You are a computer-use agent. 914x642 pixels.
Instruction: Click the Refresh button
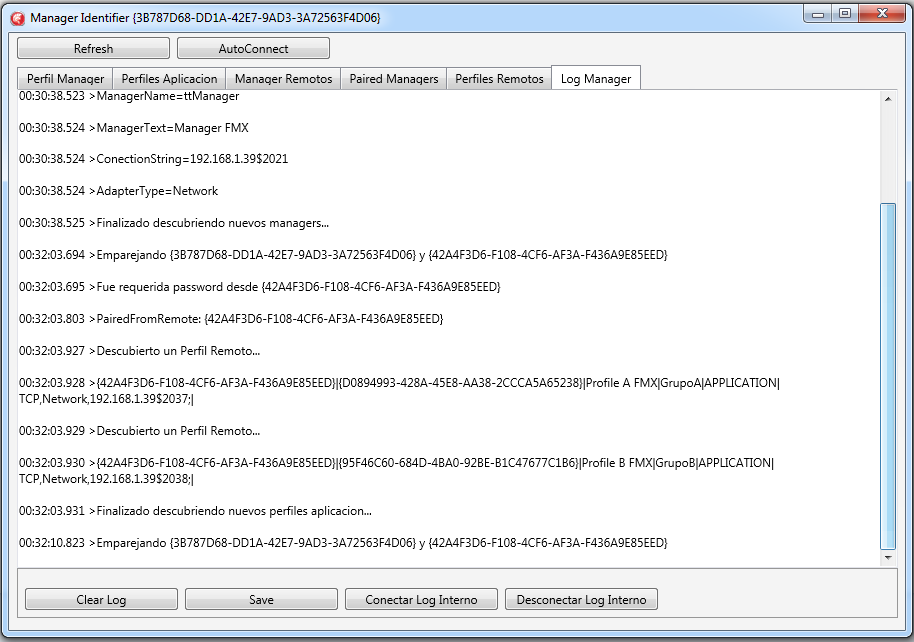tap(93, 48)
